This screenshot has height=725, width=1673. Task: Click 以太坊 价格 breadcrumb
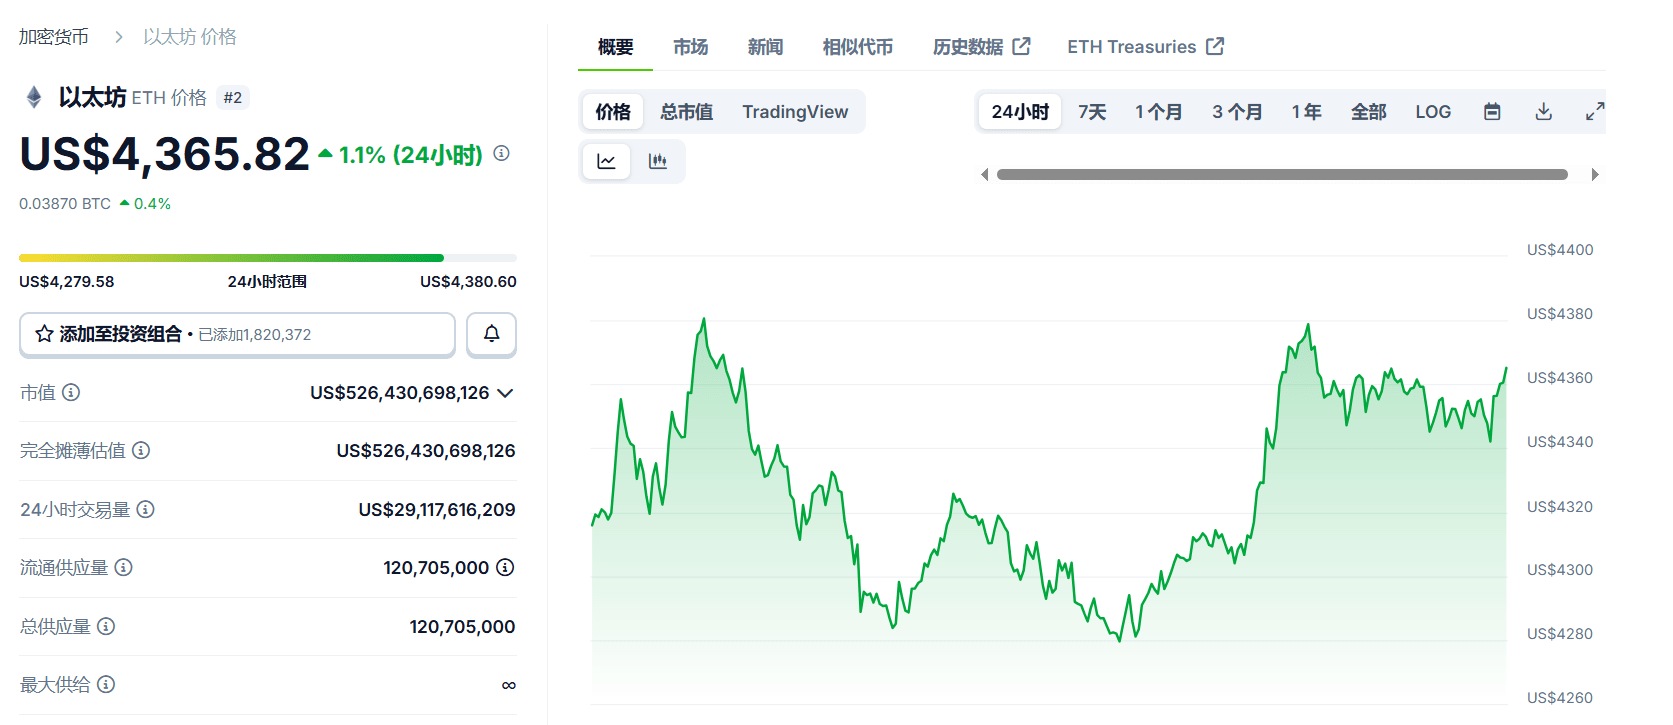click(190, 37)
